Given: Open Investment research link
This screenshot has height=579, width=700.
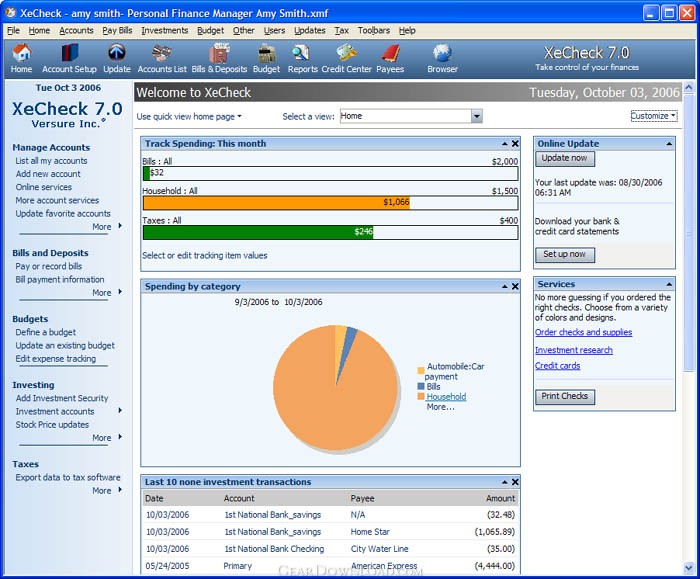Looking at the screenshot, I should click(x=574, y=350).
